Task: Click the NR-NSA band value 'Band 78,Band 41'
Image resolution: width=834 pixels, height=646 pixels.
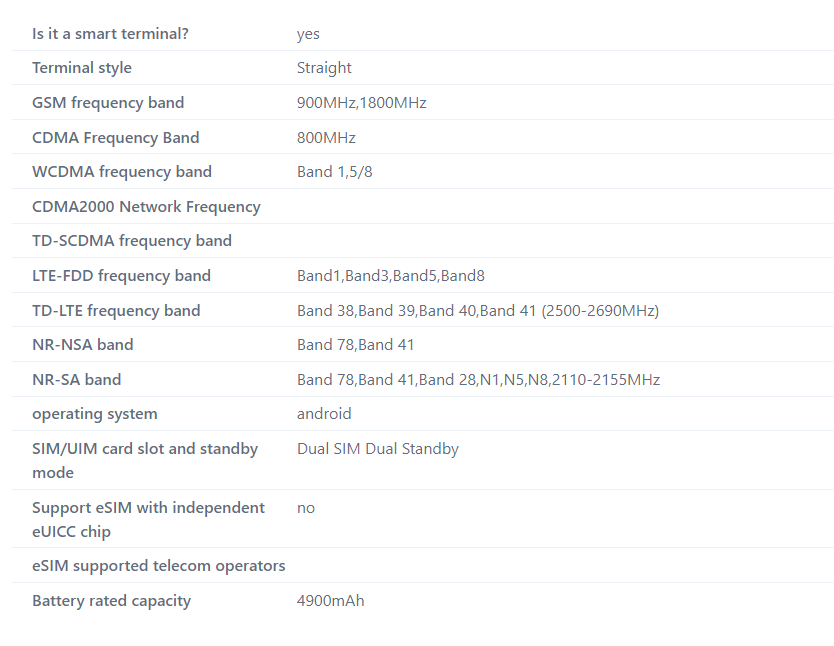Action: [355, 345]
